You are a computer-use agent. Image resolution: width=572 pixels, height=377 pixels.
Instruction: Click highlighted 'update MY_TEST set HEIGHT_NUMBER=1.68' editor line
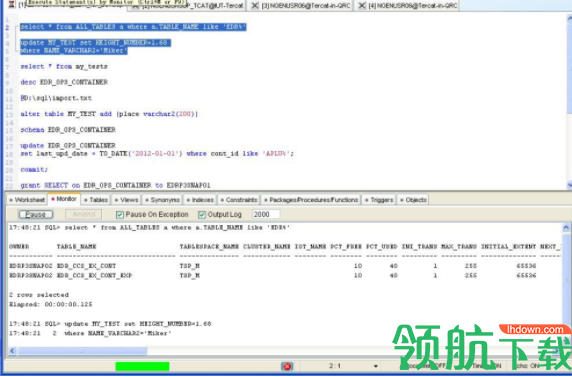pyautogui.click(x=95, y=43)
